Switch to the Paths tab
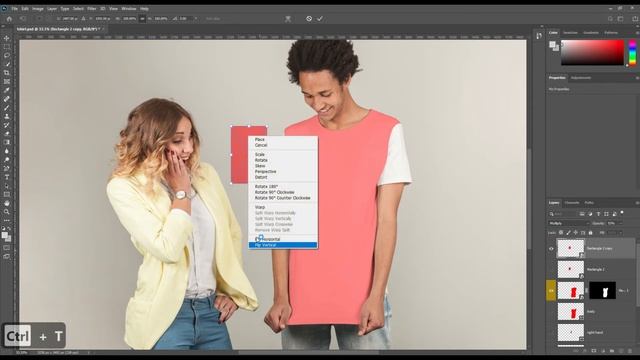Viewport: 640px width, 360px height. click(x=589, y=203)
